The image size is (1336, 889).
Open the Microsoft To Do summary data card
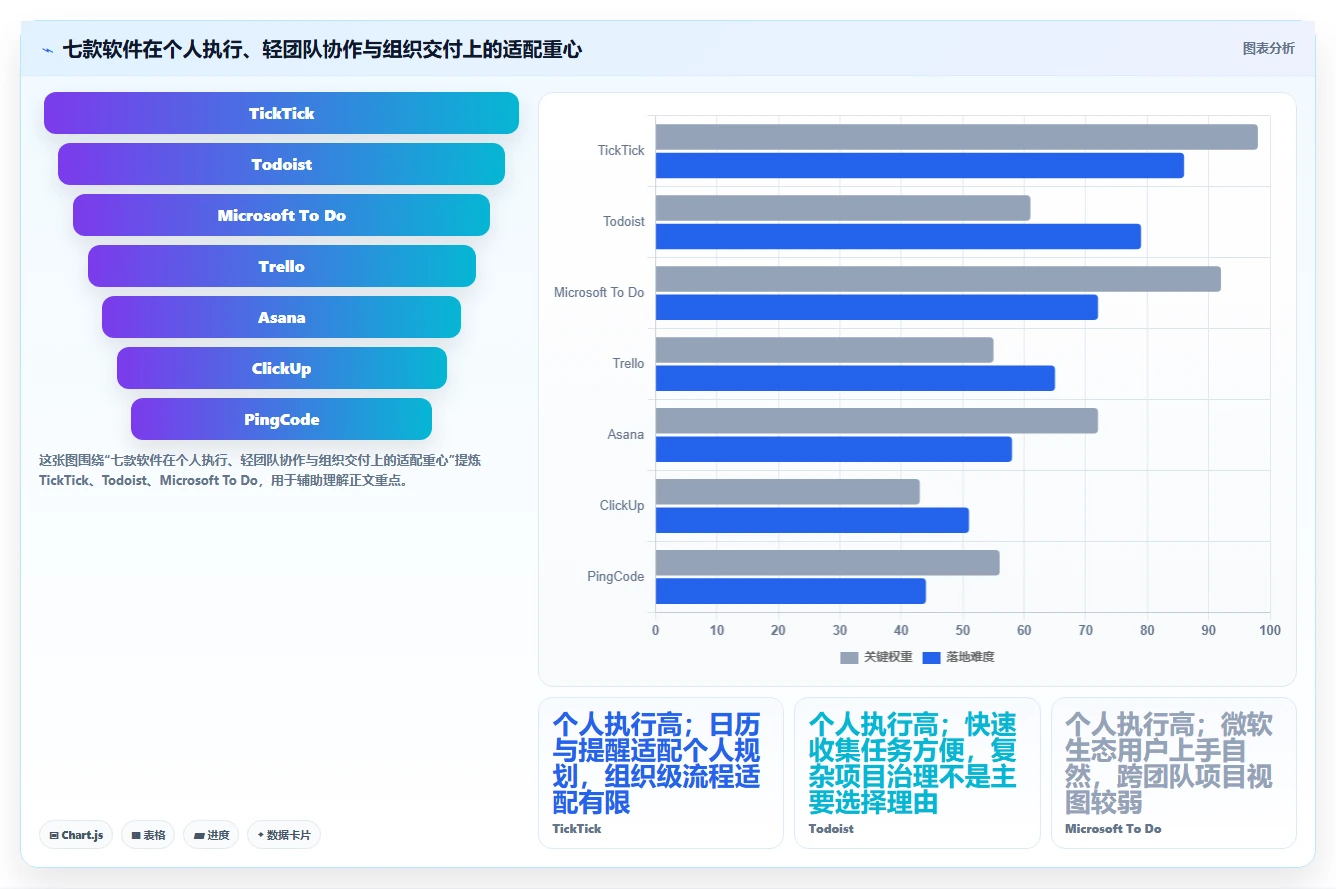tap(1174, 773)
